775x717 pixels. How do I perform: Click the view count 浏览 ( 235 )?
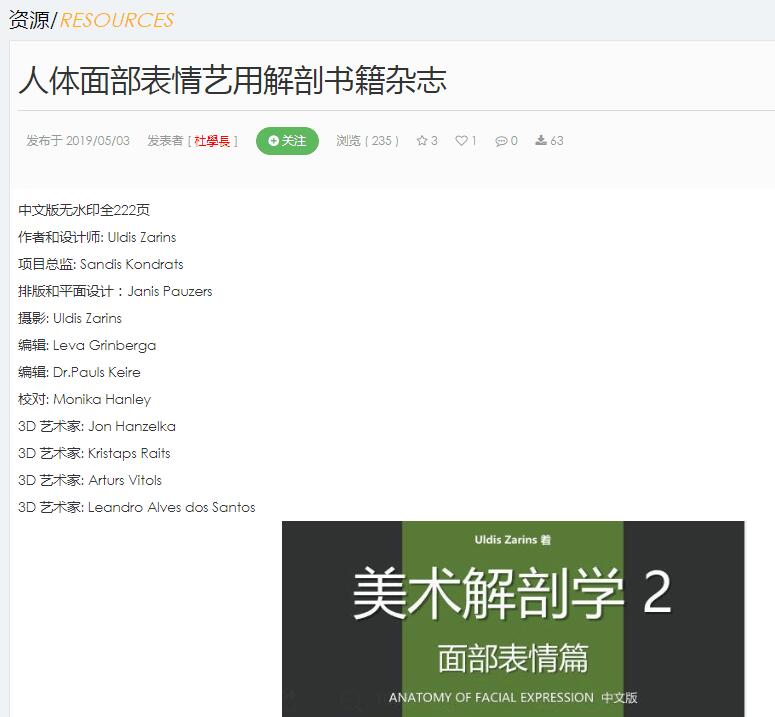tap(367, 141)
